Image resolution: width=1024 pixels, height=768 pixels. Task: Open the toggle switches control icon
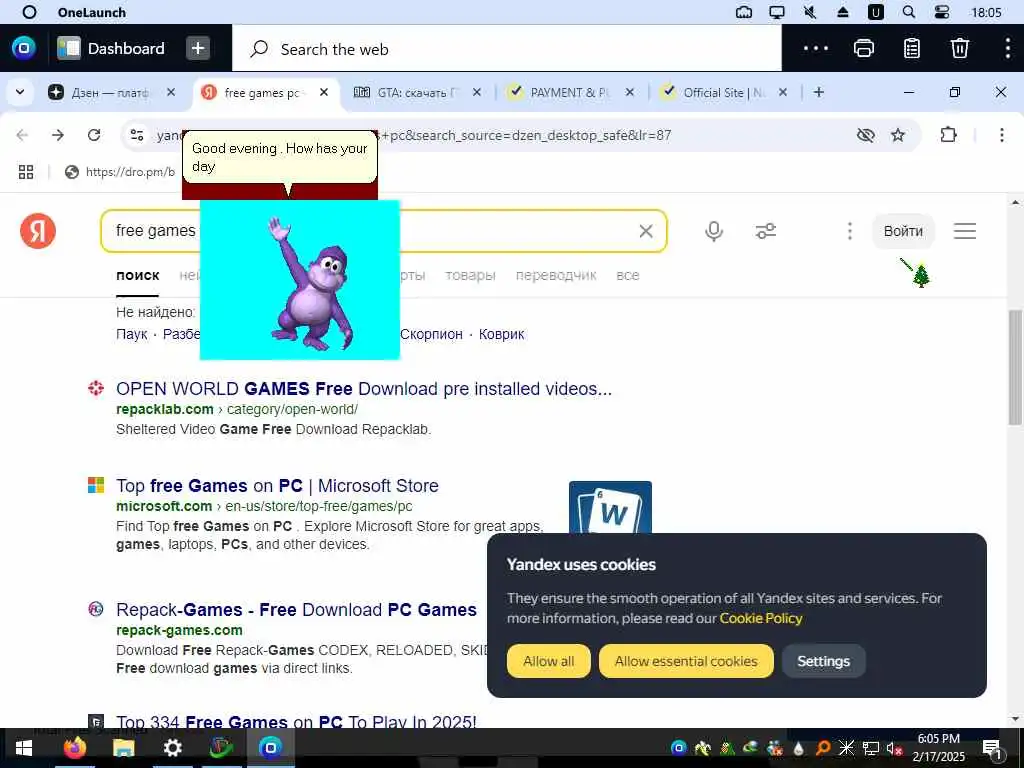[x=942, y=12]
